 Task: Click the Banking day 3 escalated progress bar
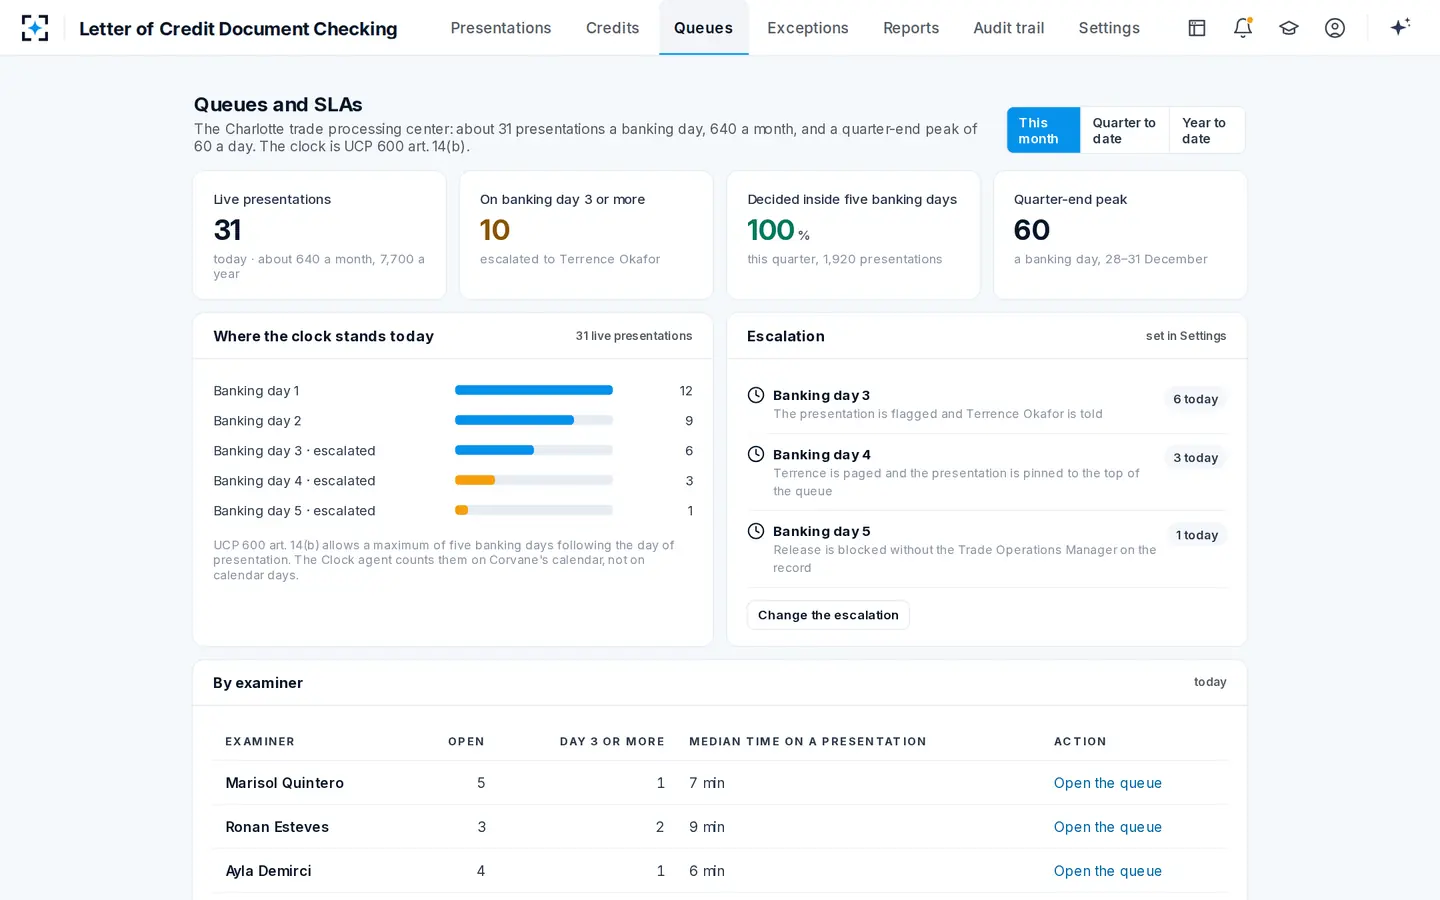coord(534,450)
